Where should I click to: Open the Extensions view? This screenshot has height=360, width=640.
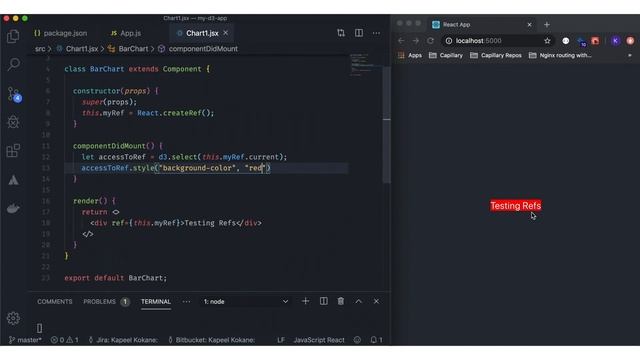click(x=13, y=151)
